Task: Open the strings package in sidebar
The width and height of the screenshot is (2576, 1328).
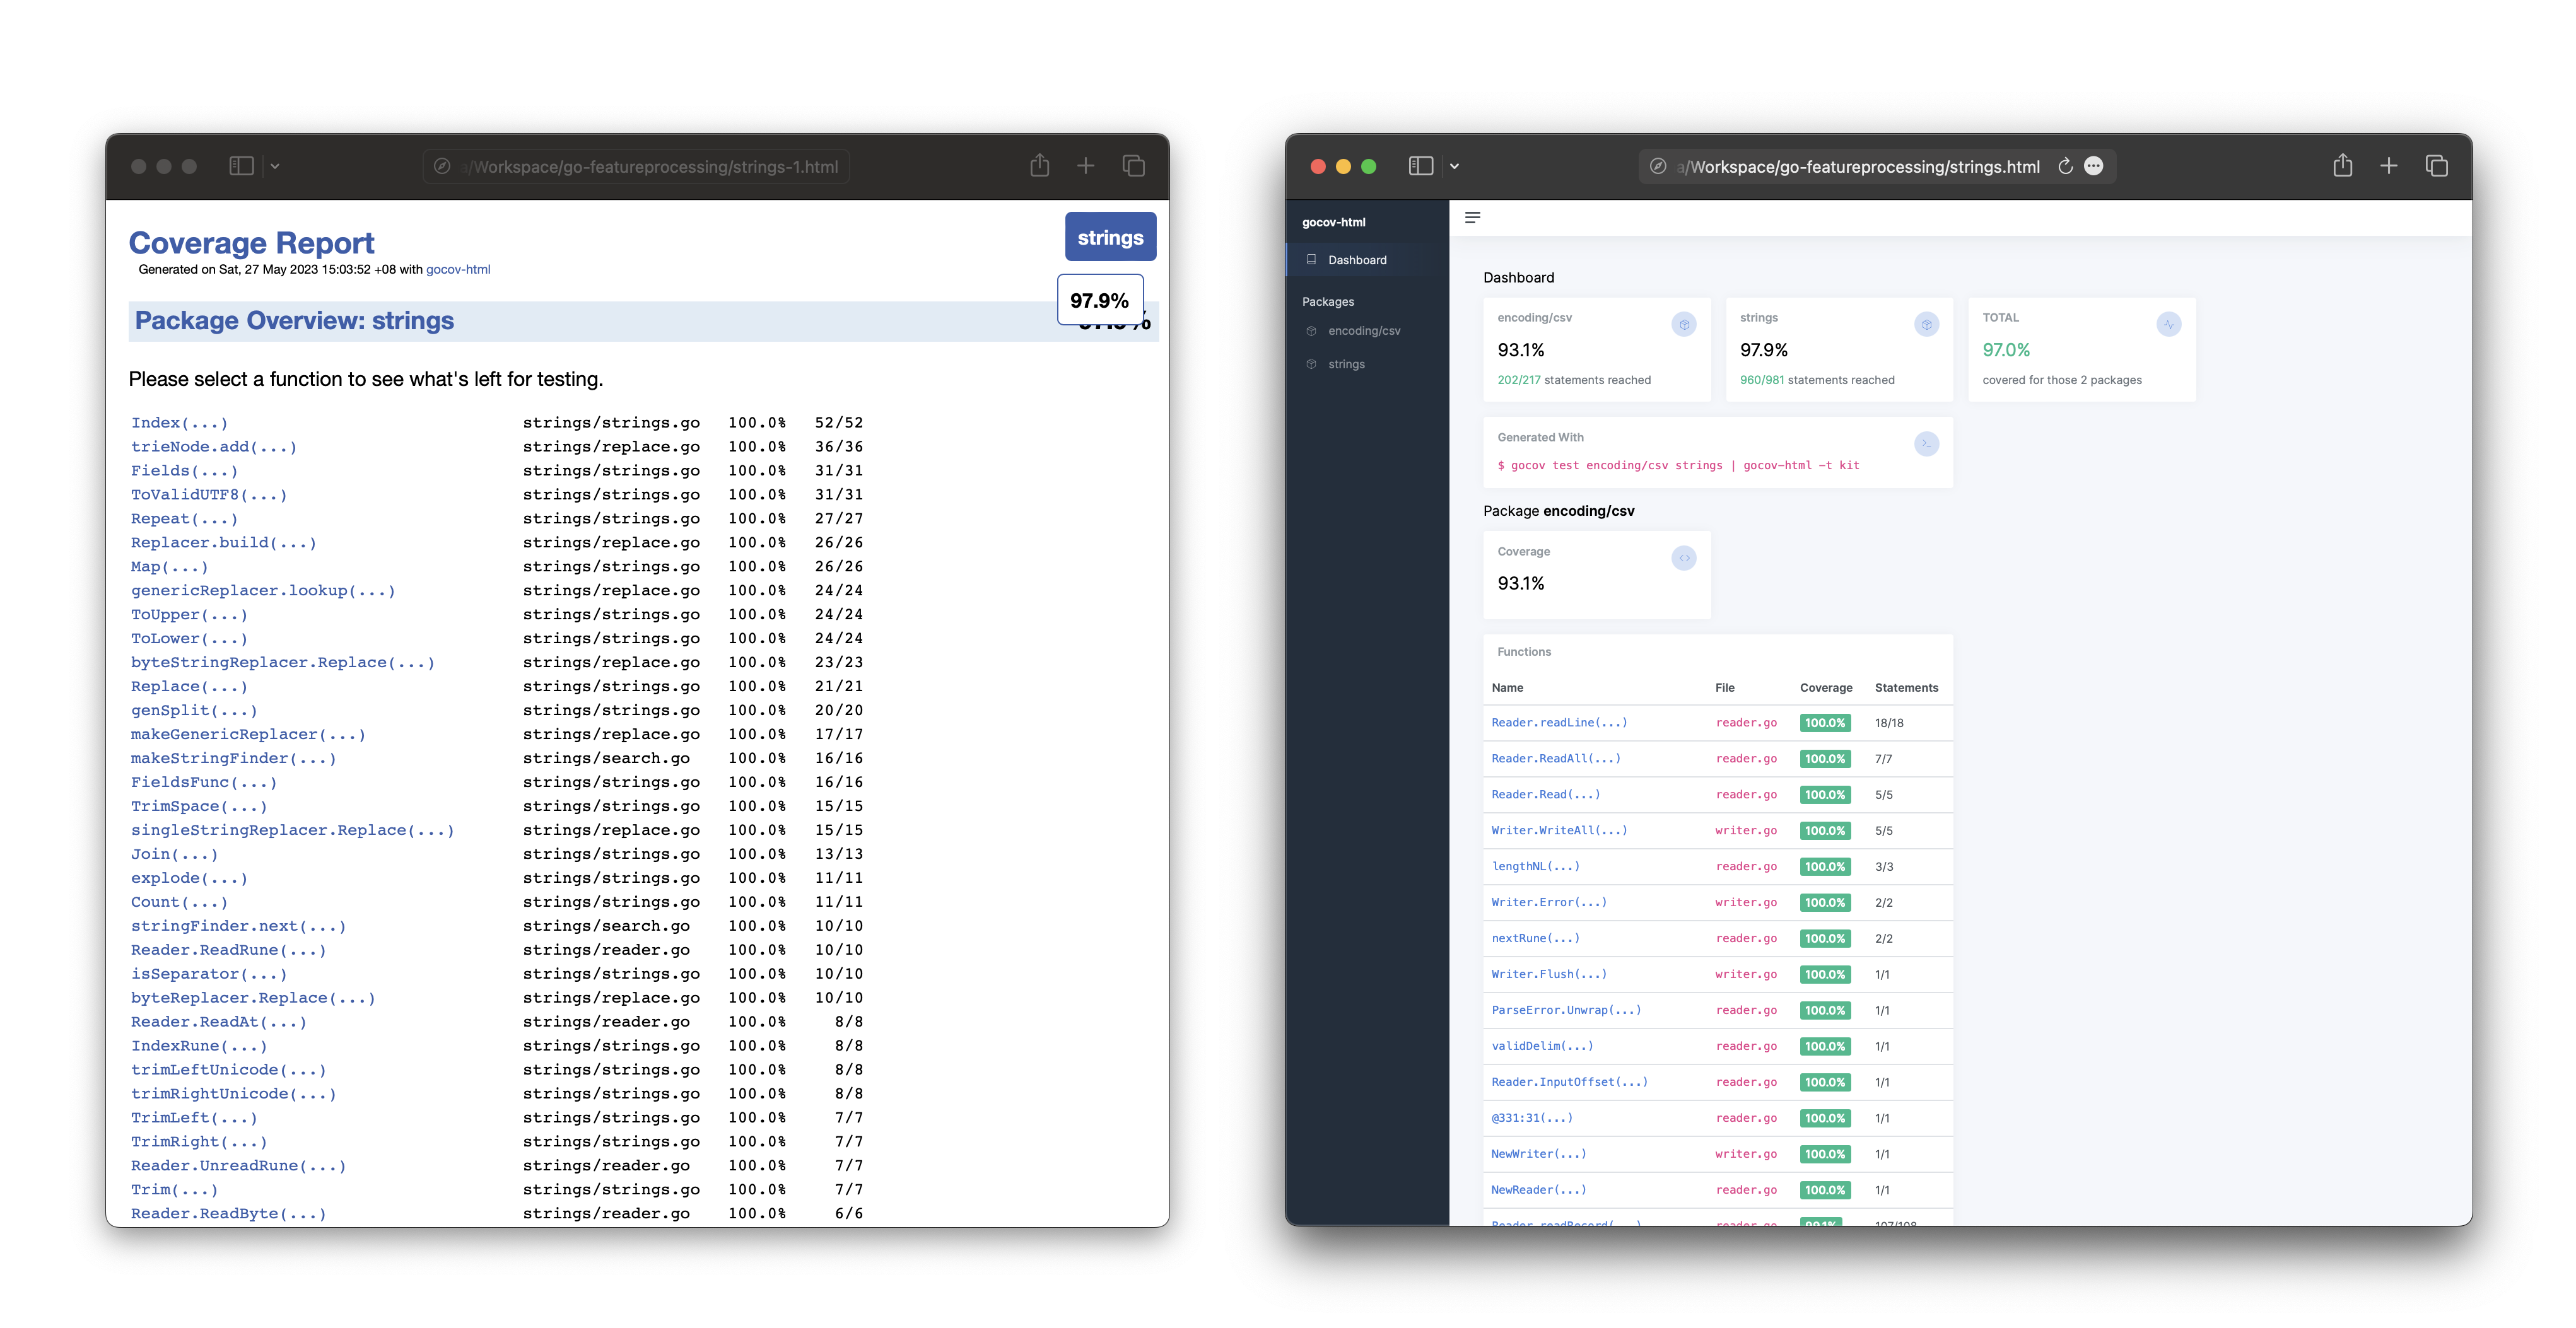Action: [1346, 364]
